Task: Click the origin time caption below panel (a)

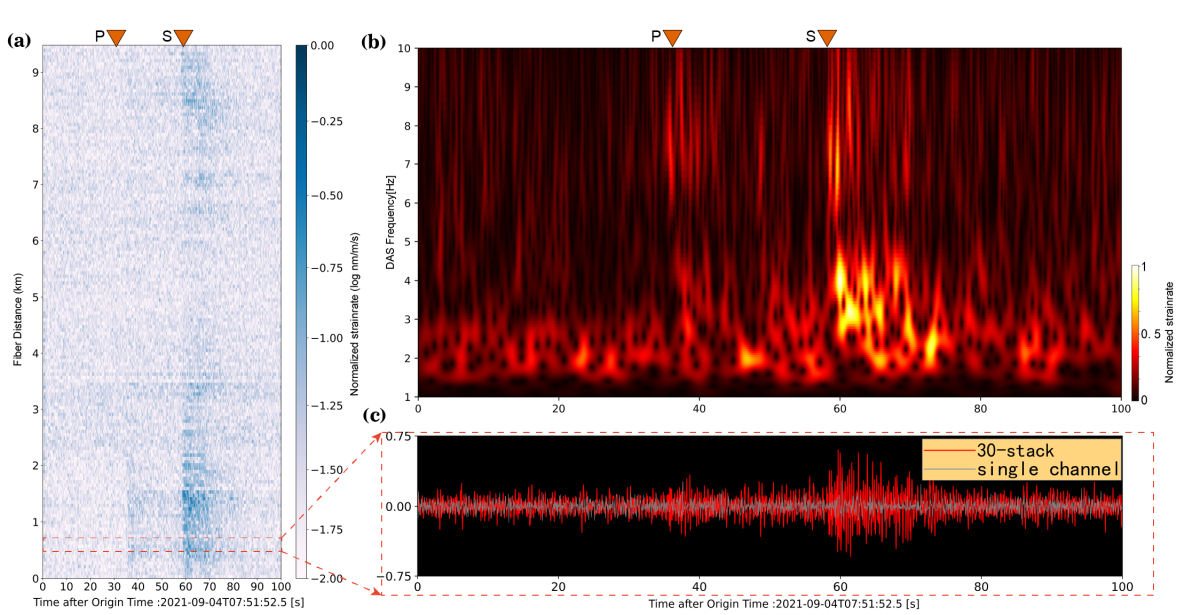Action: 183,603
